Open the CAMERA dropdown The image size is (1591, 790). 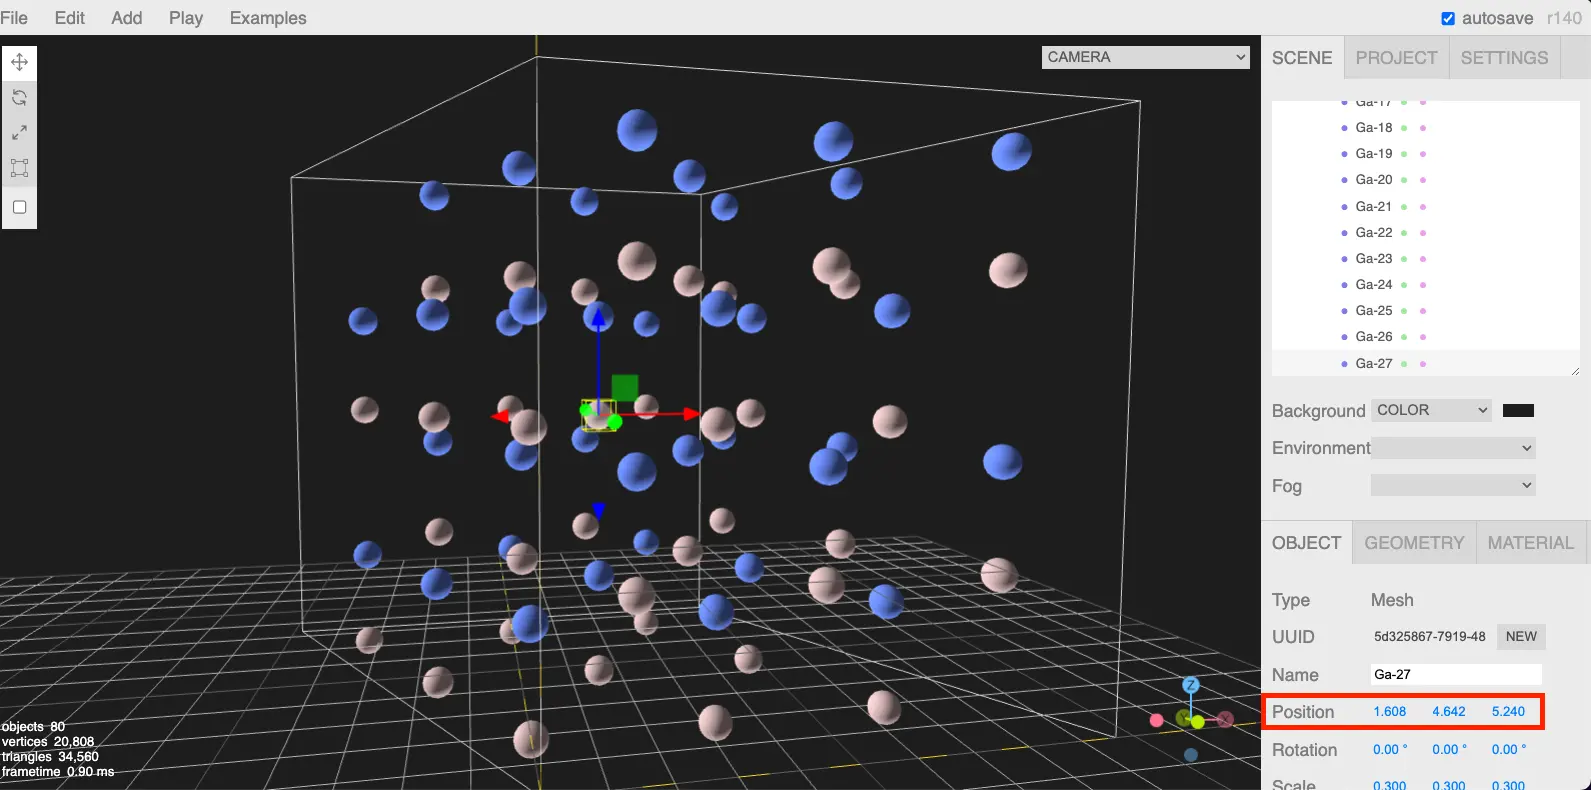coord(1145,57)
